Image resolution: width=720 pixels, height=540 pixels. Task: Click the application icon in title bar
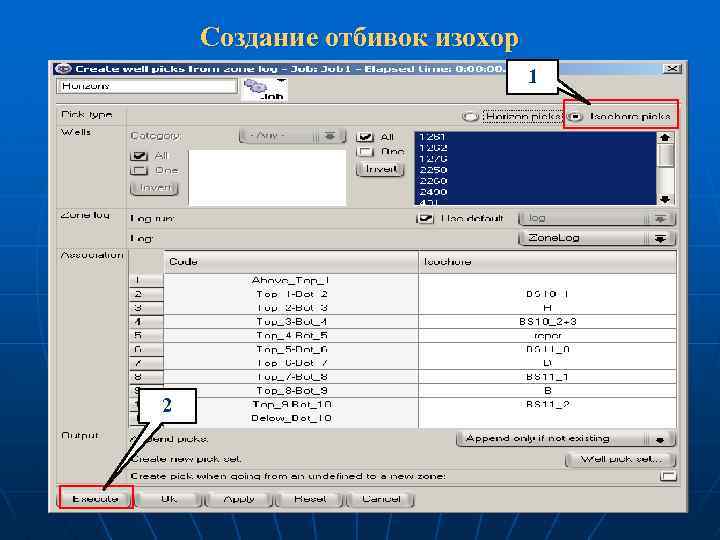pos(63,69)
